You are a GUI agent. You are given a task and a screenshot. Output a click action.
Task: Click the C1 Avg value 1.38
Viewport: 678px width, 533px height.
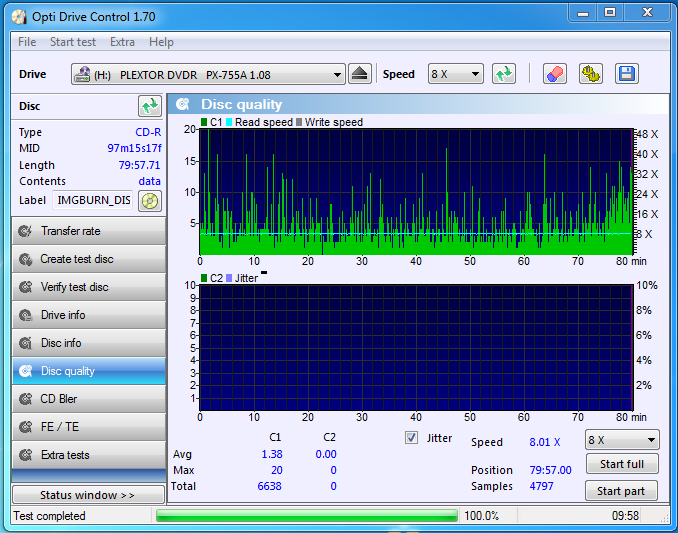click(x=272, y=454)
